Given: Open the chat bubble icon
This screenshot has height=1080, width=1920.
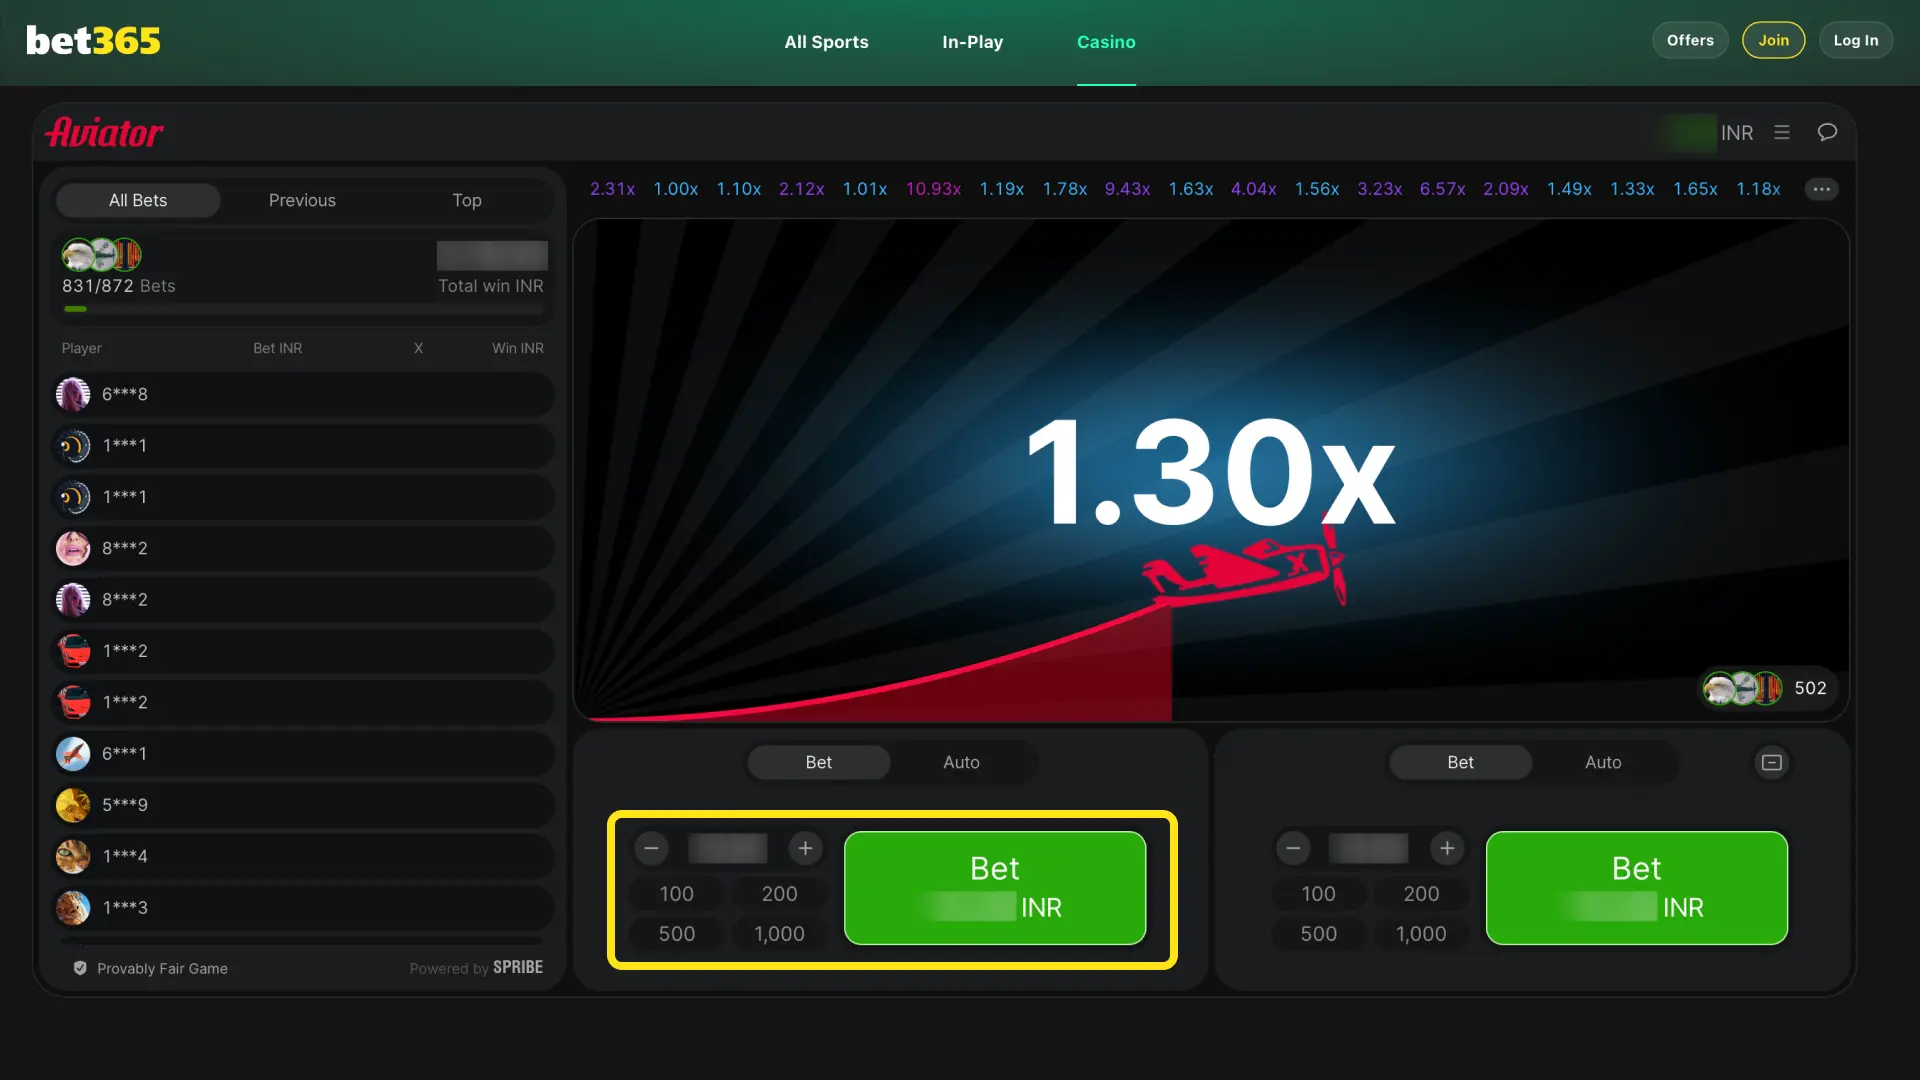Looking at the screenshot, I should pos(1827,132).
